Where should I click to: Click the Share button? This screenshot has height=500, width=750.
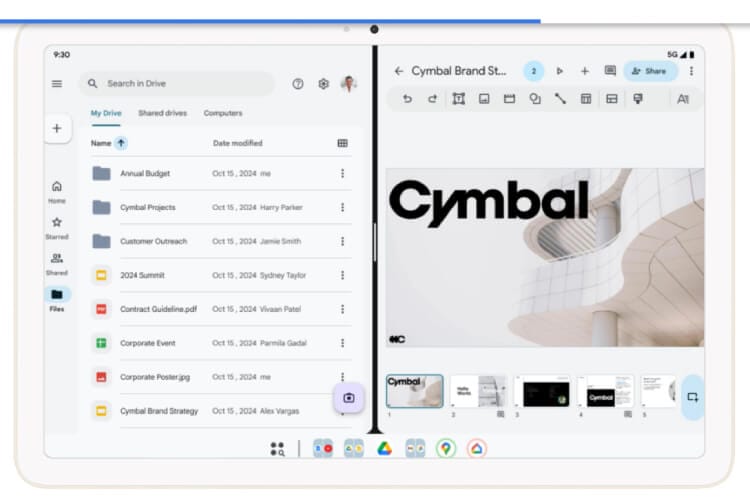650,71
